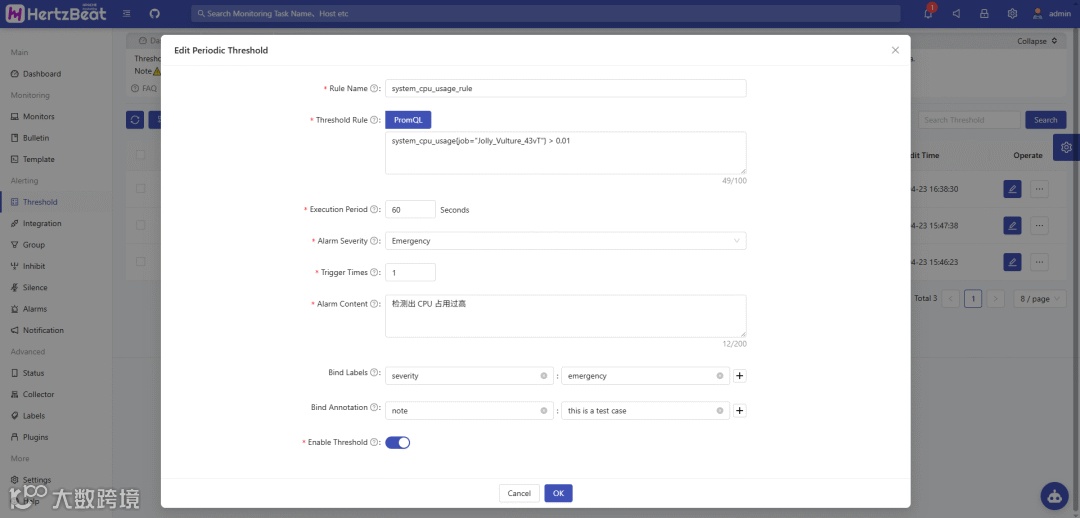Click the PromQL button
1080x518 pixels.
[x=408, y=120]
